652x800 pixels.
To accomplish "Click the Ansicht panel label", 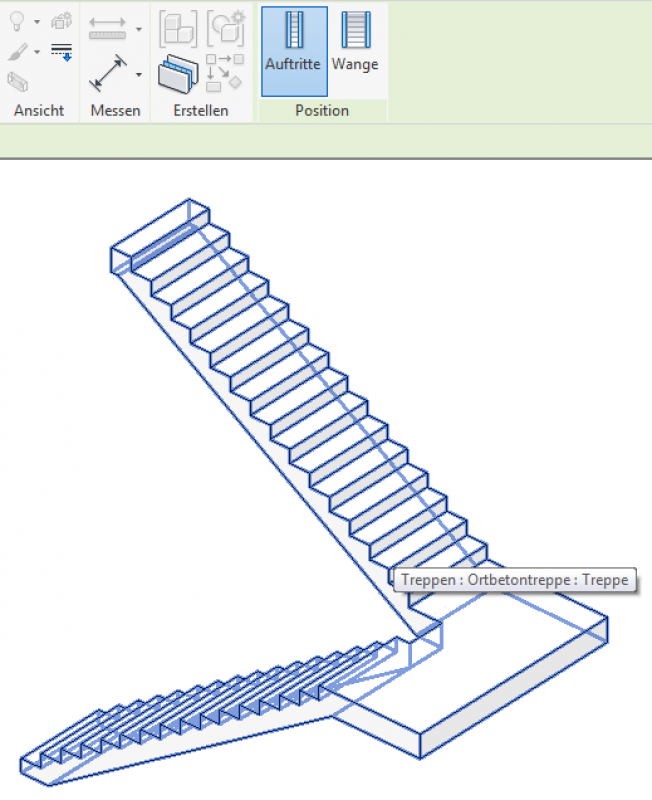I will point(39,111).
